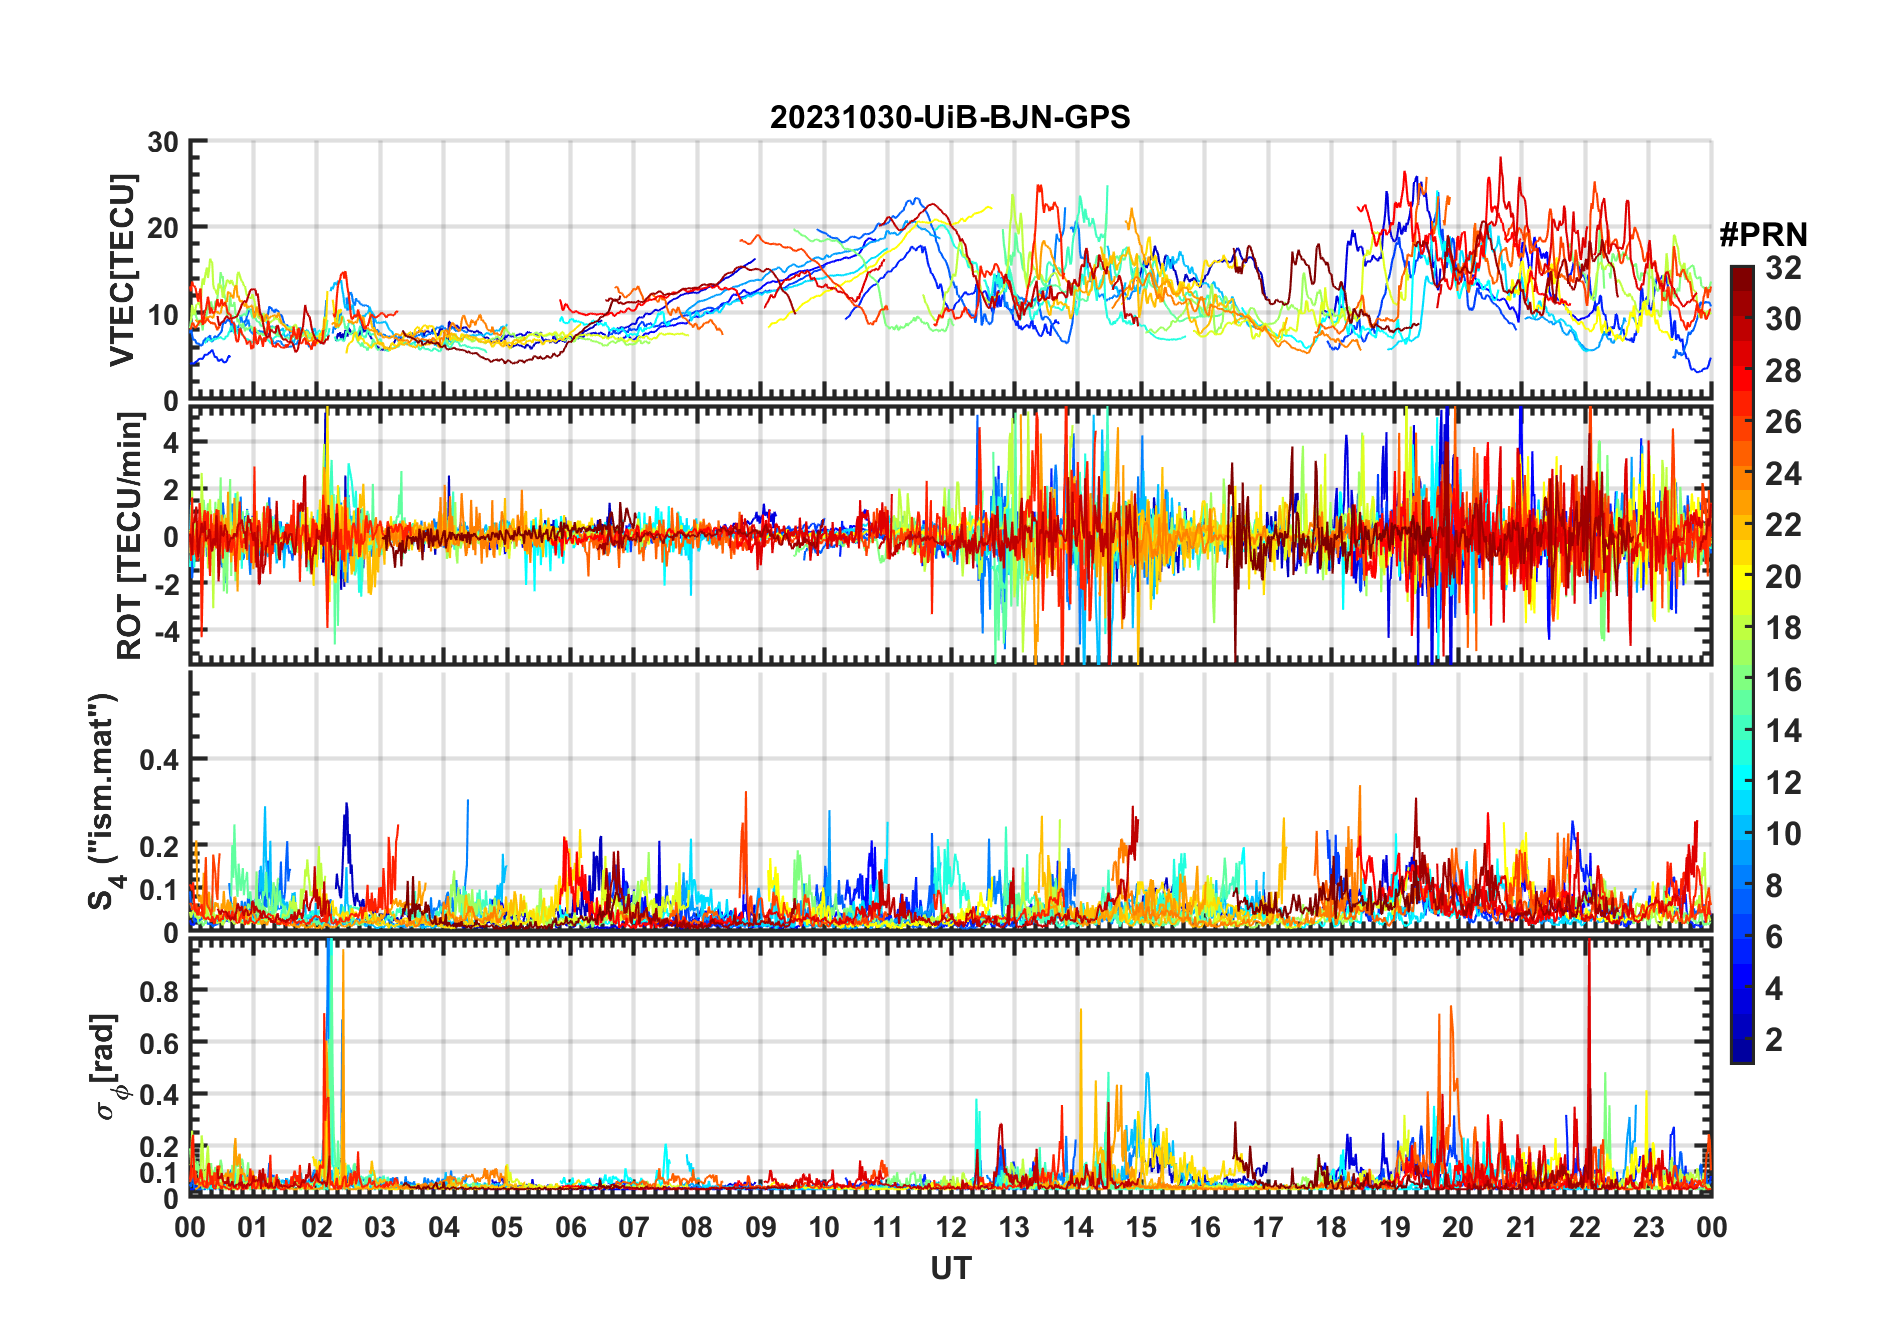Select x-axis hour label 11
The width and height of the screenshot is (1902, 1330).
pyautogui.click(x=888, y=1227)
